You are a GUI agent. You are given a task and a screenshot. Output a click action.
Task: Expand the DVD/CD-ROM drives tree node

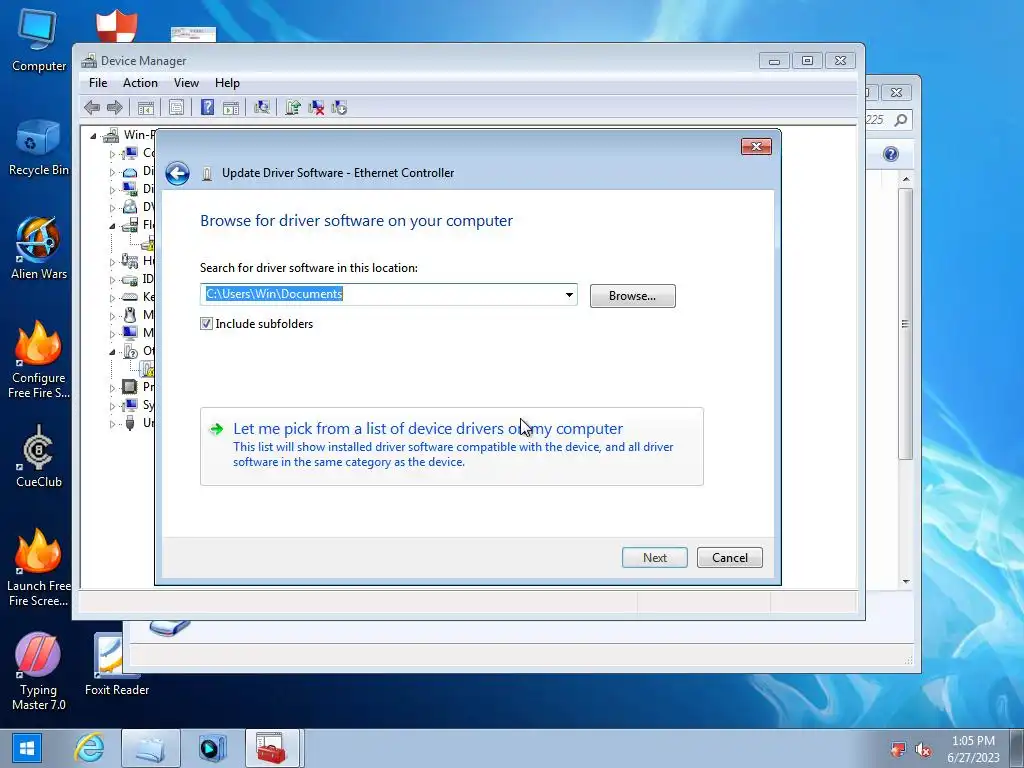coord(112,208)
